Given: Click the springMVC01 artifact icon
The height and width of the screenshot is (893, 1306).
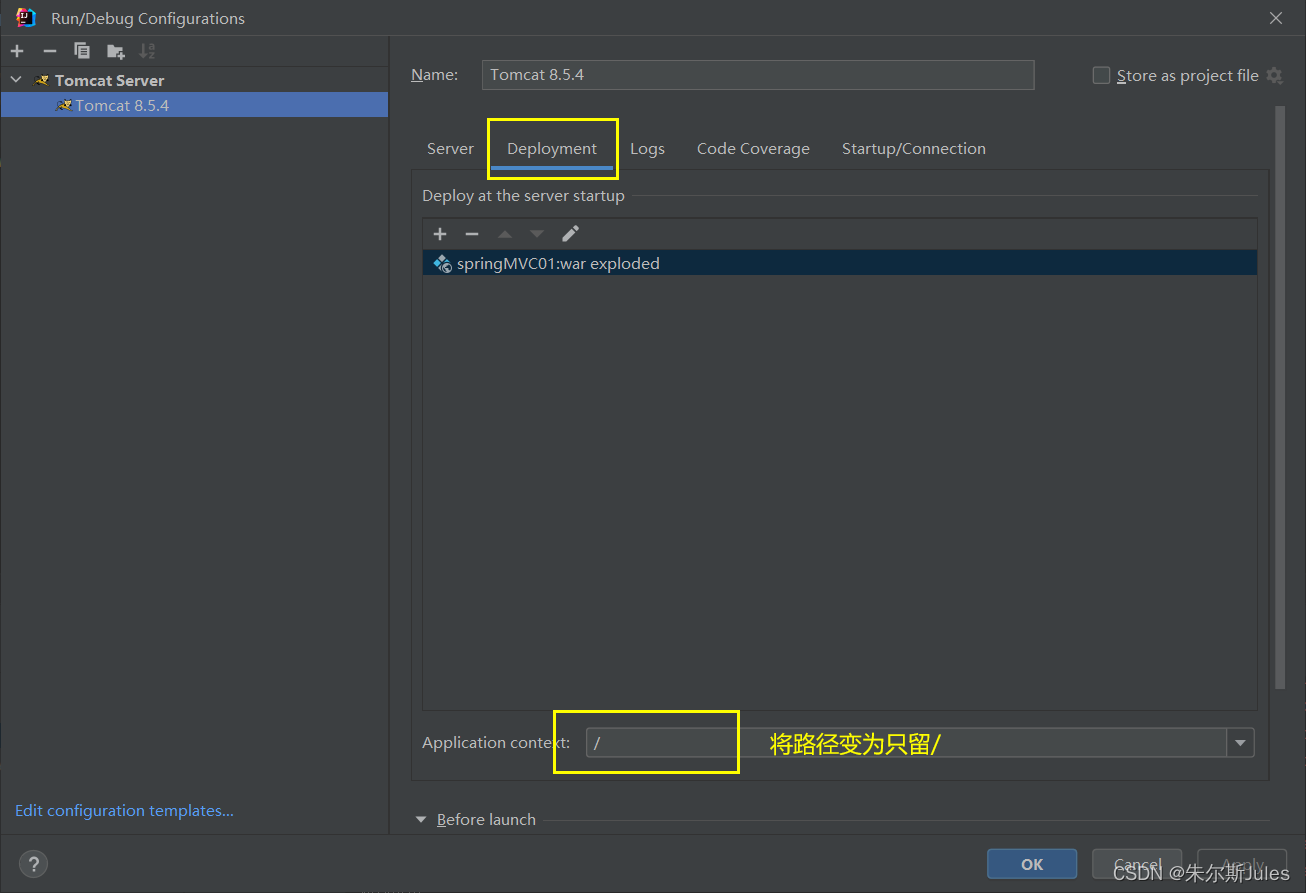Looking at the screenshot, I should click(x=442, y=264).
